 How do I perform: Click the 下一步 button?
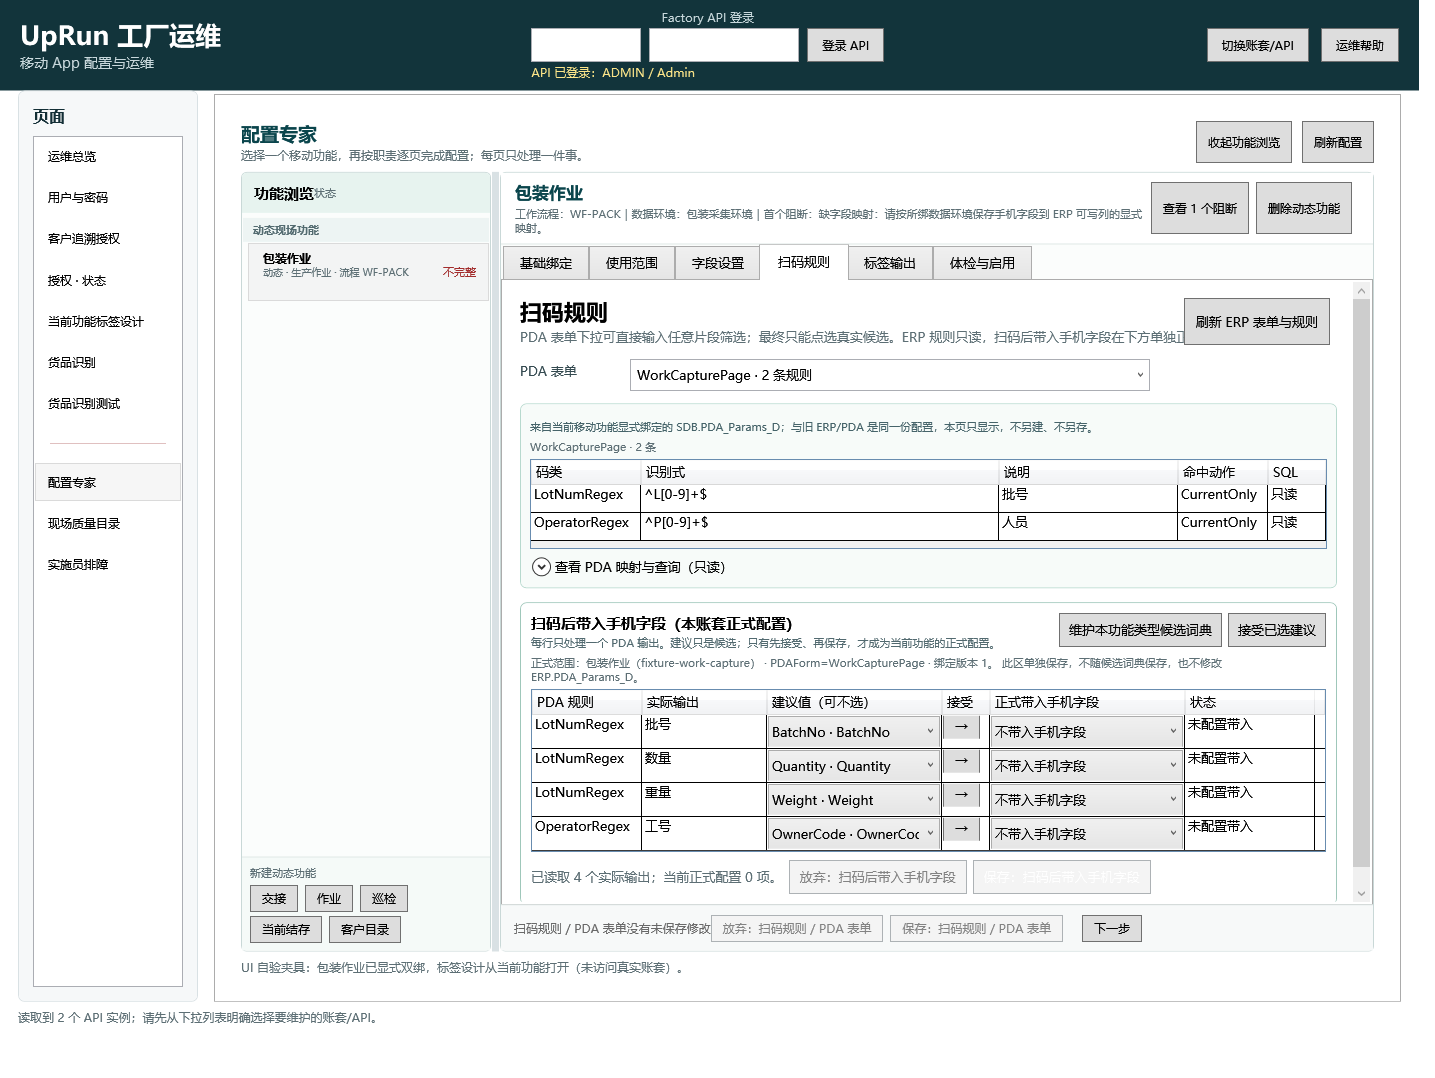click(1111, 928)
